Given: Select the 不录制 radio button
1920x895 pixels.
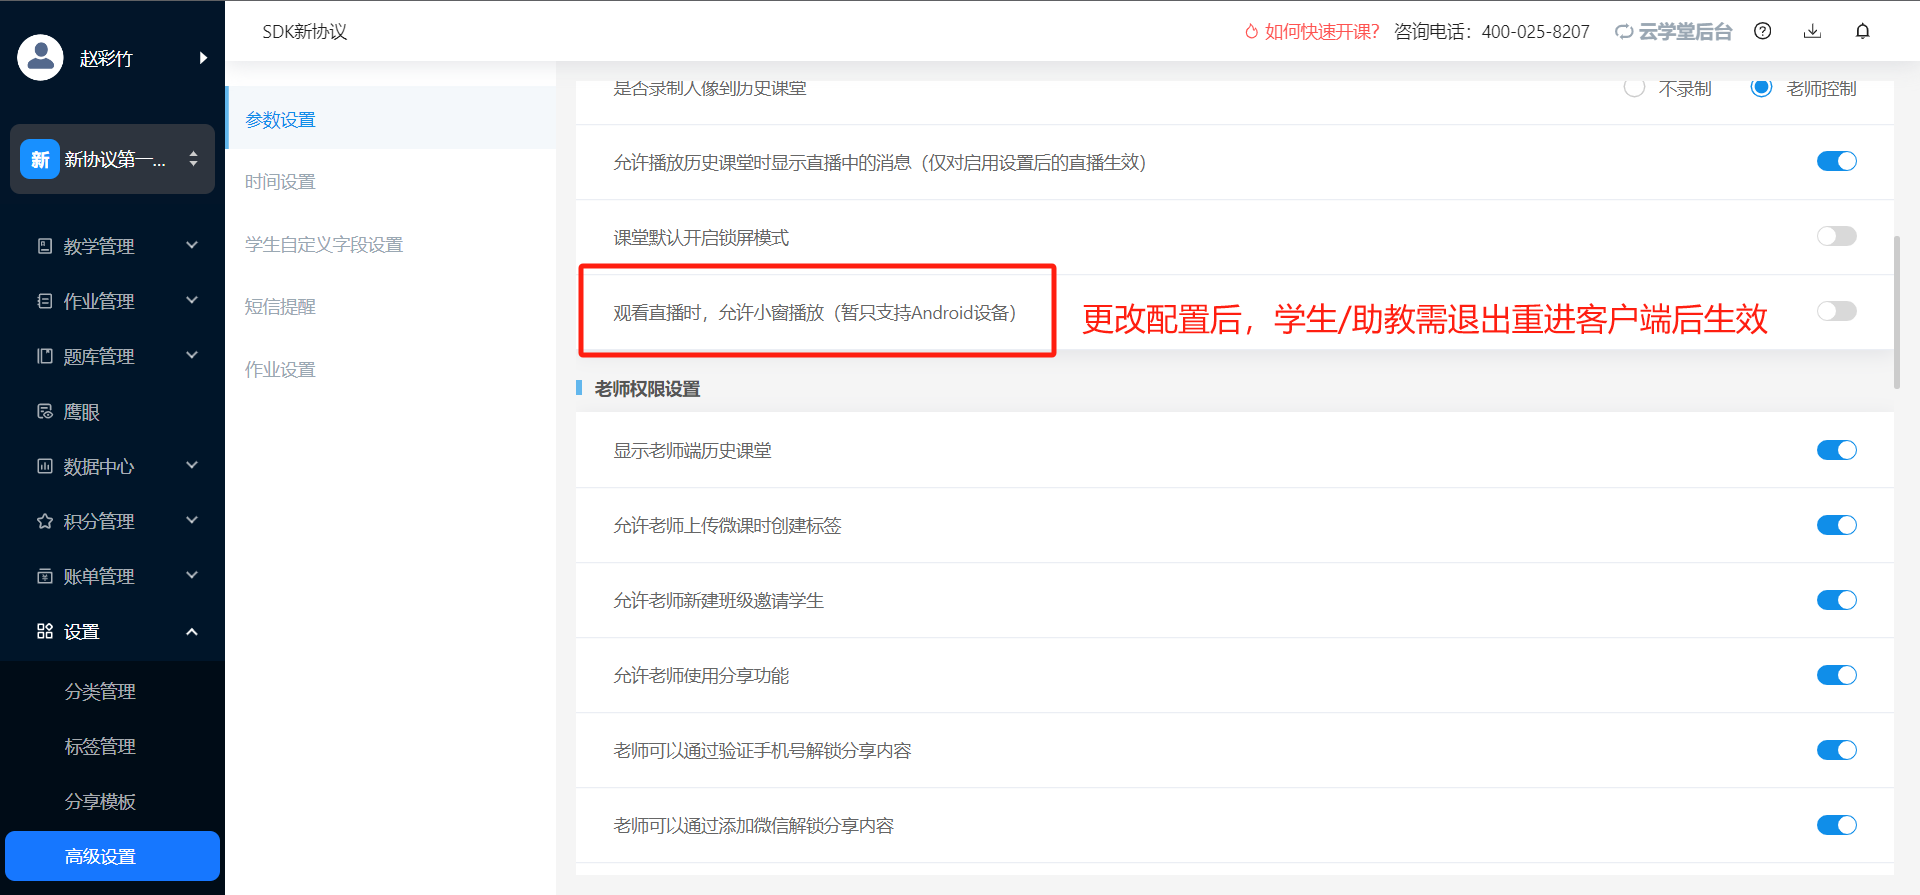Looking at the screenshot, I should tap(1634, 88).
